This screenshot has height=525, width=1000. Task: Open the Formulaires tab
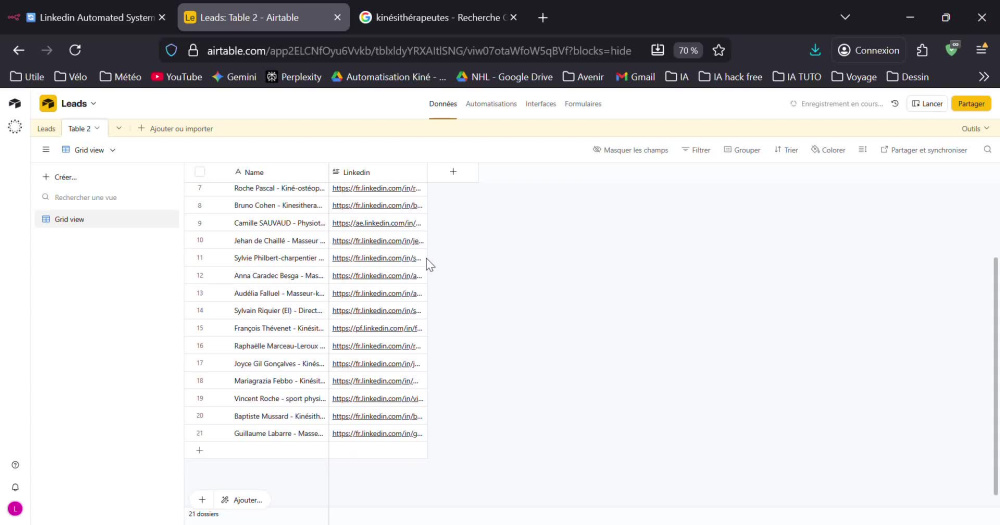point(583,103)
